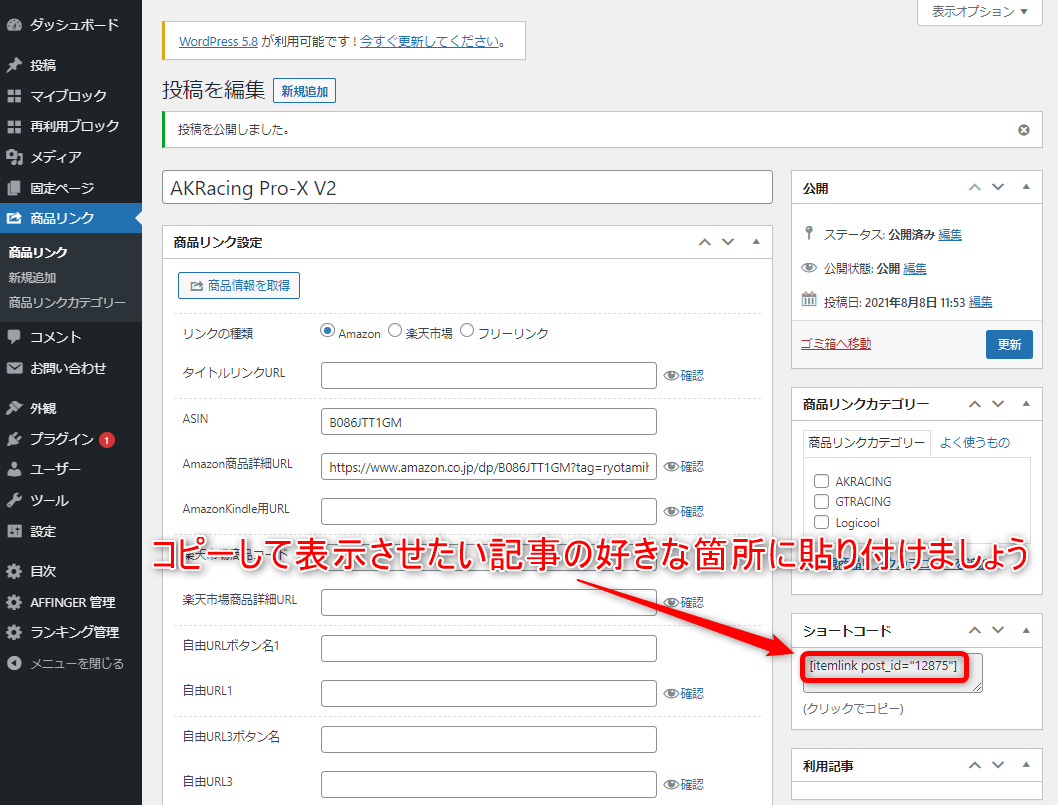
Task: Dismiss the 投稿を公開しました notice
Action: [1024, 130]
